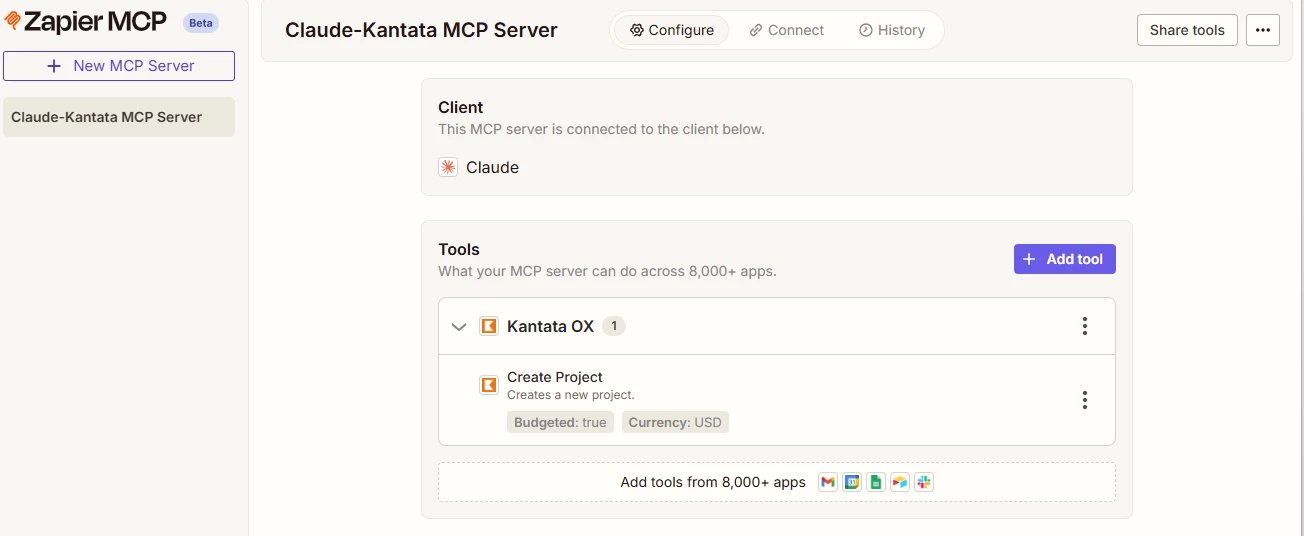
Task: Click the Claude client name
Action: pos(492,167)
